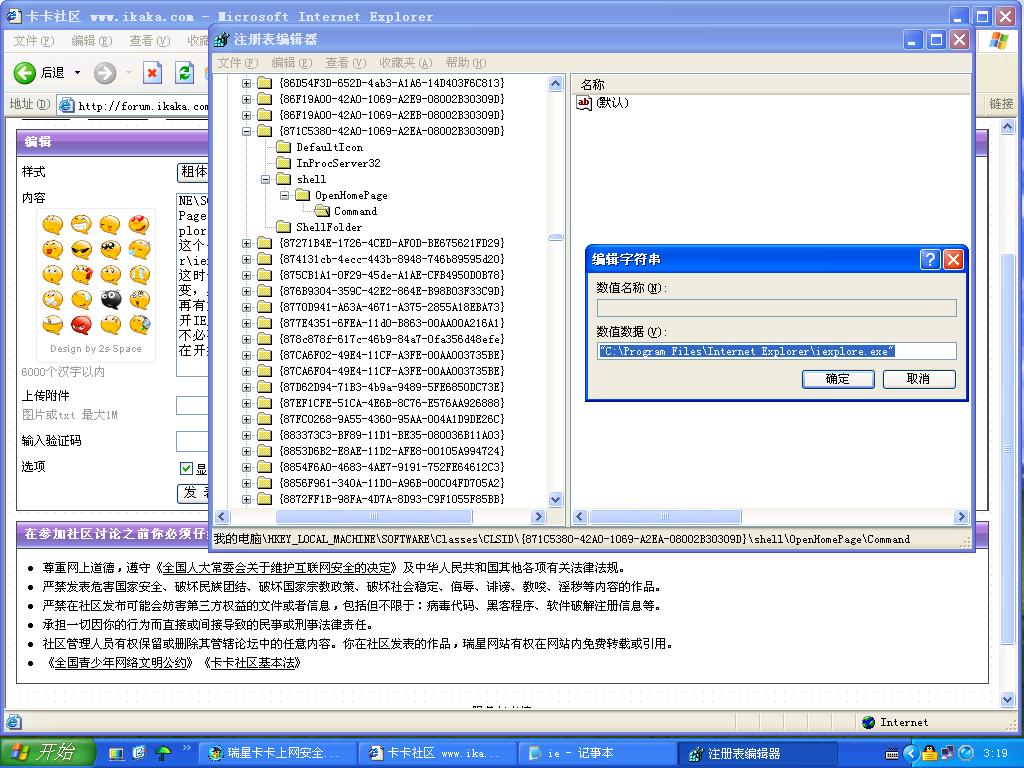Open the IE Back button history dropdown arrow
This screenshot has height=768, width=1024.
pyautogui.click(x=77, y=72)
